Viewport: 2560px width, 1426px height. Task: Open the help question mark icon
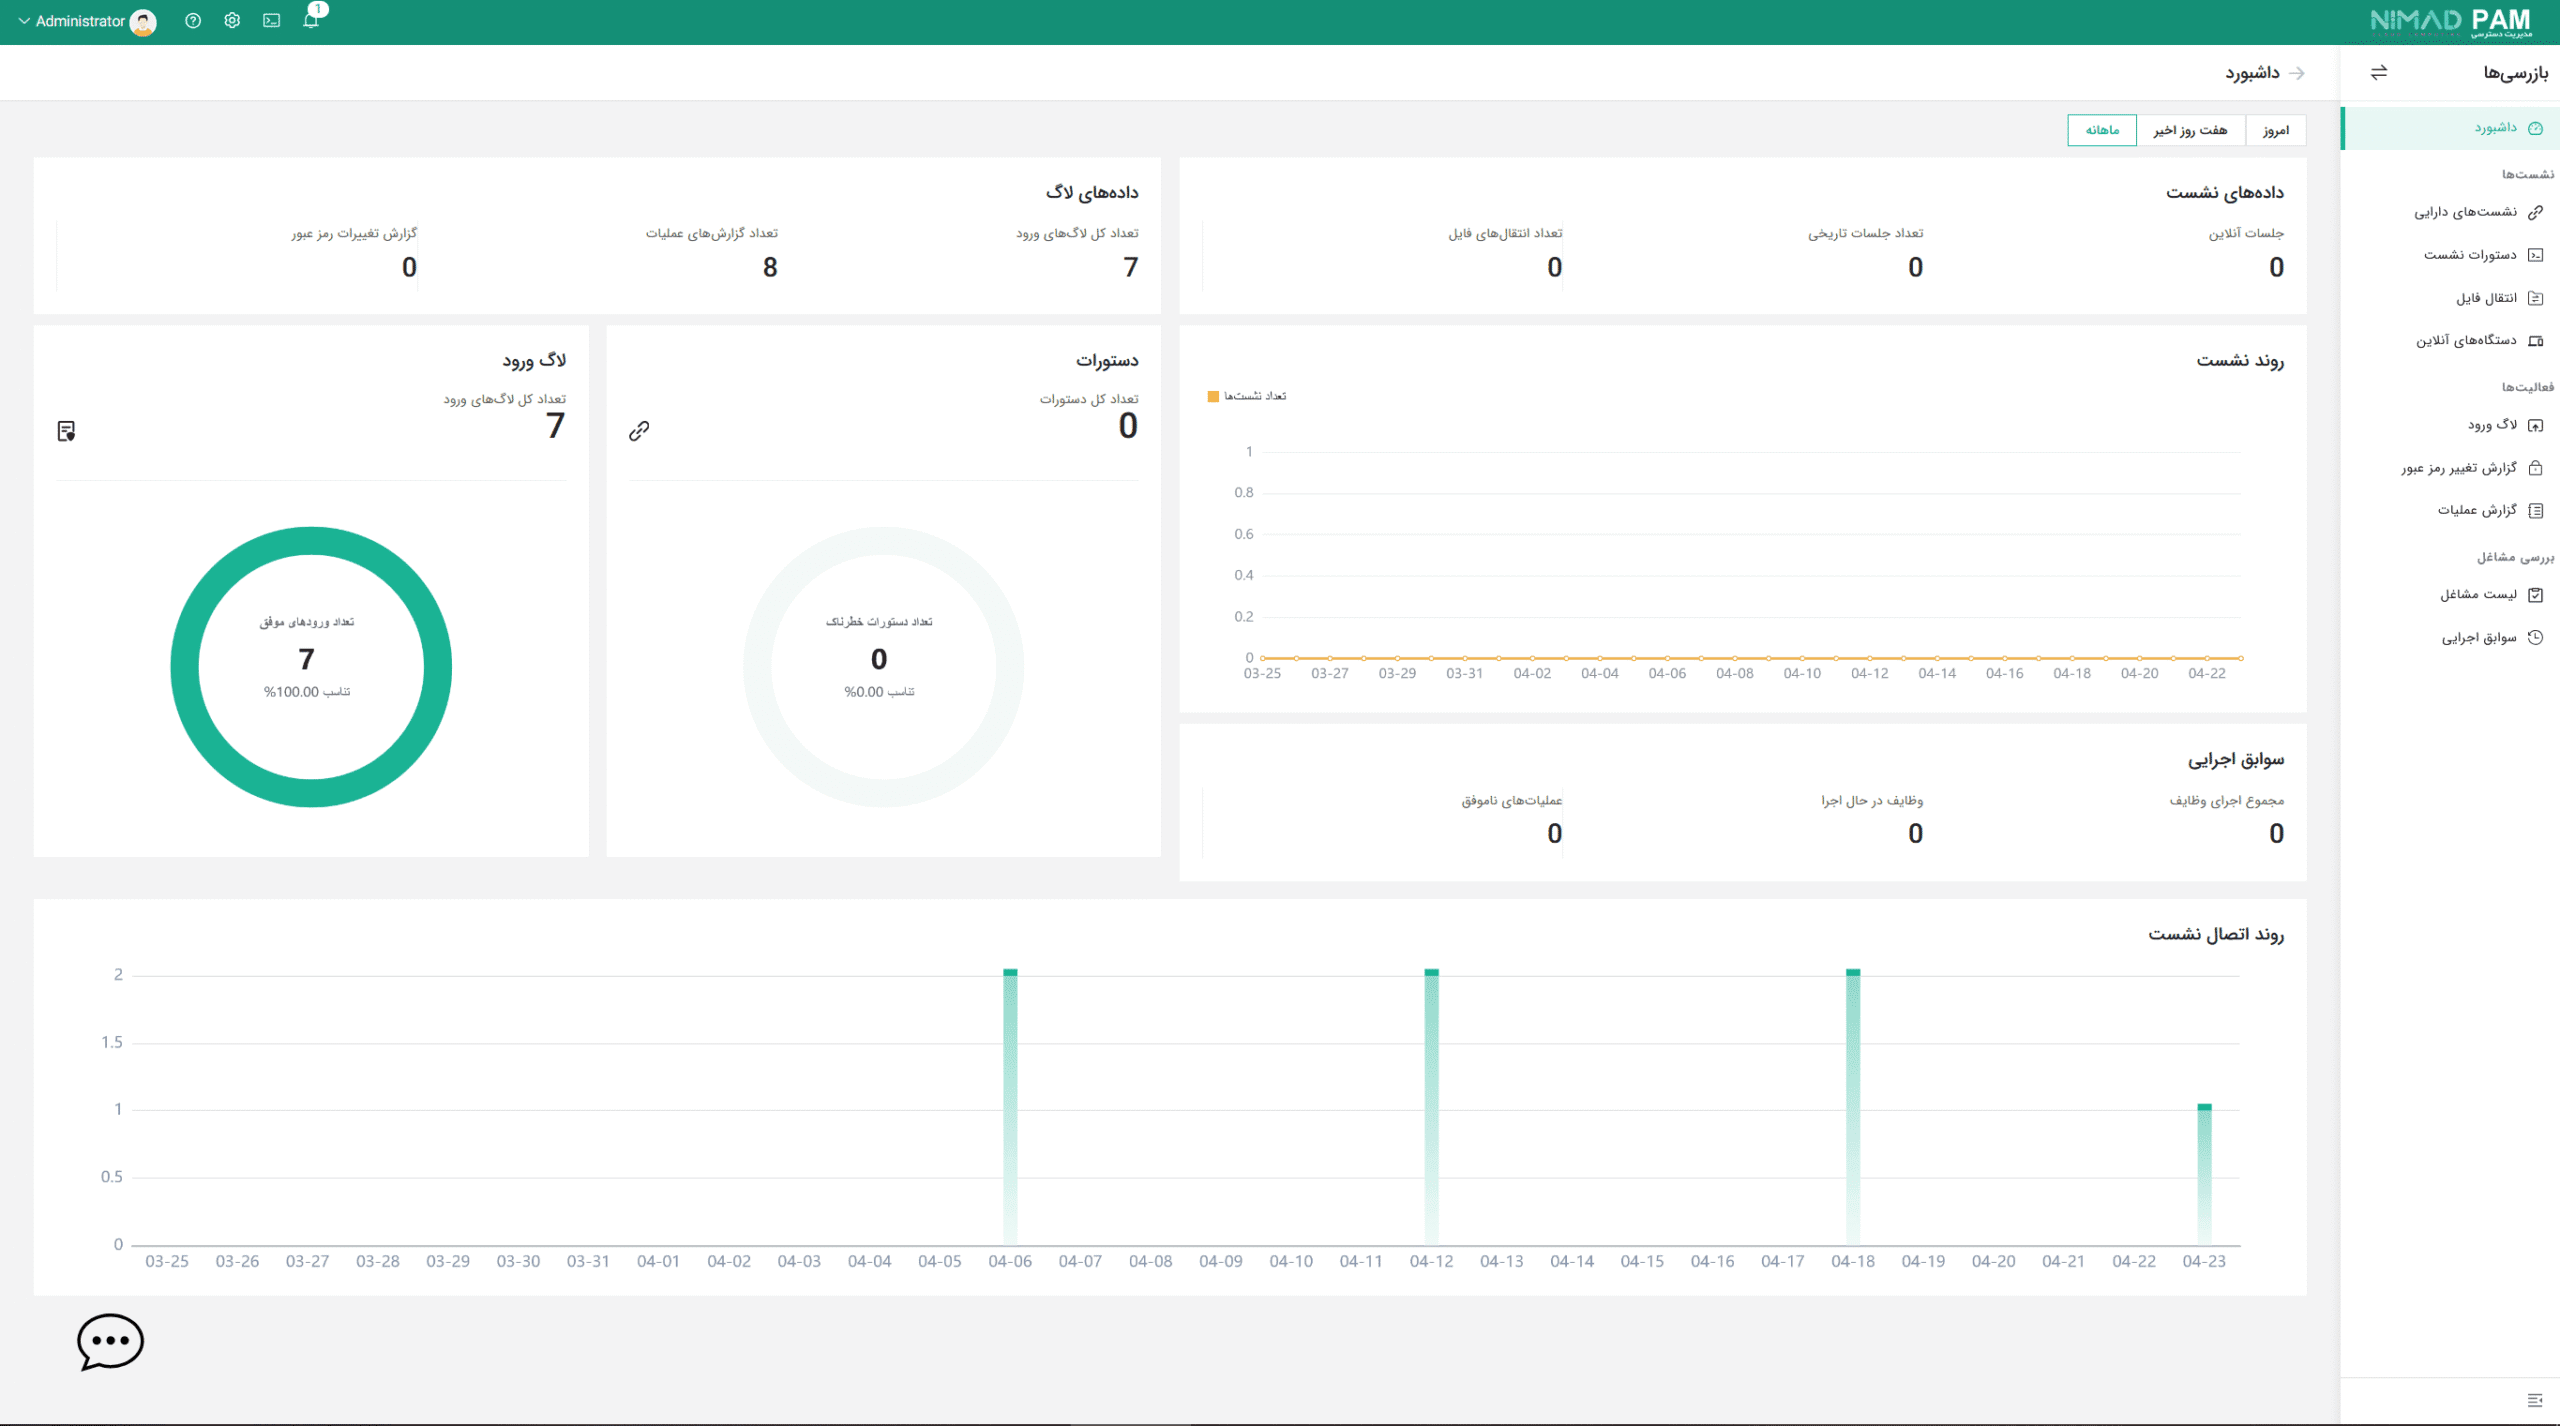193,21
